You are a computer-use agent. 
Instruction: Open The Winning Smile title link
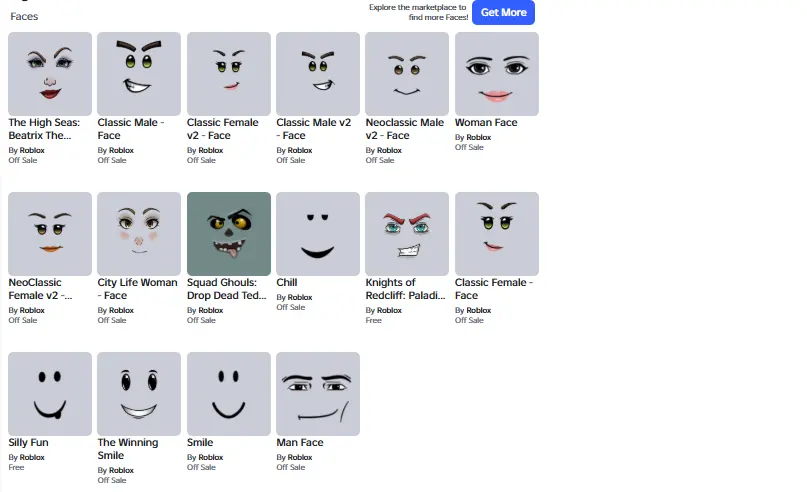click(x=128, y=449)
